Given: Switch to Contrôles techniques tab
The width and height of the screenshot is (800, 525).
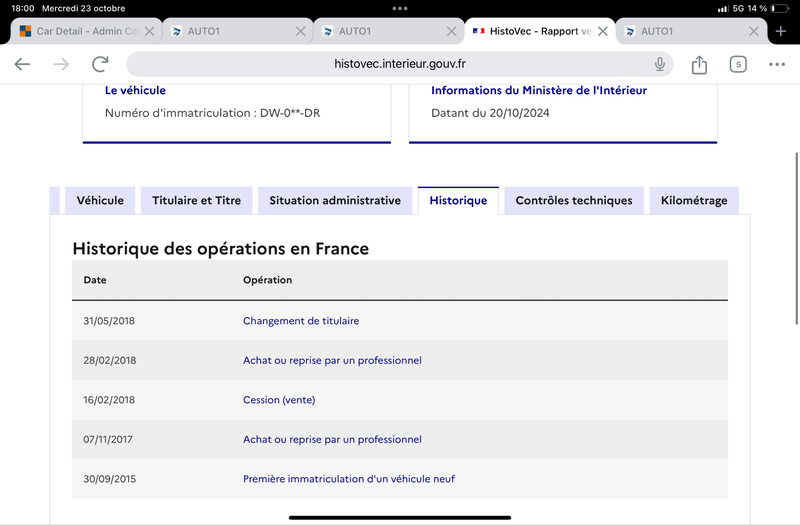Looking at the screenshot, I should pos(574,201).
